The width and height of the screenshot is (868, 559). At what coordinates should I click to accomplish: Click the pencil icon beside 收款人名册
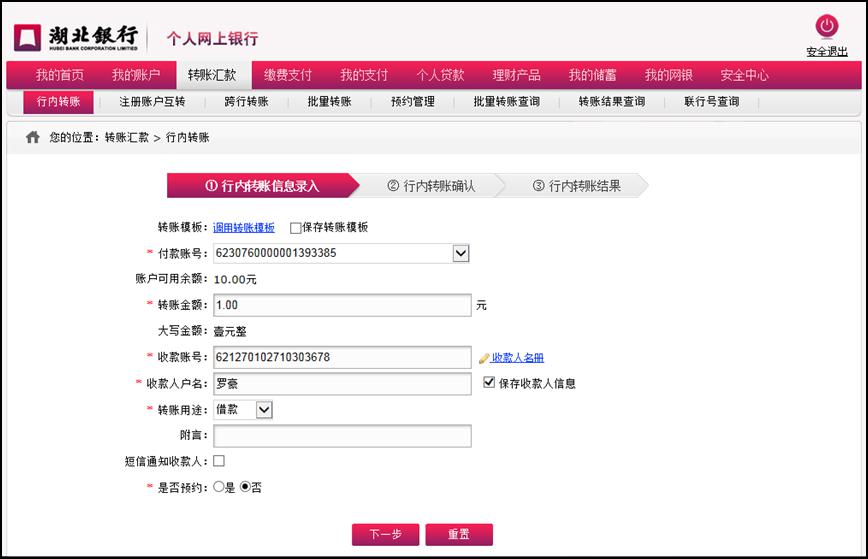coord(484,358)
